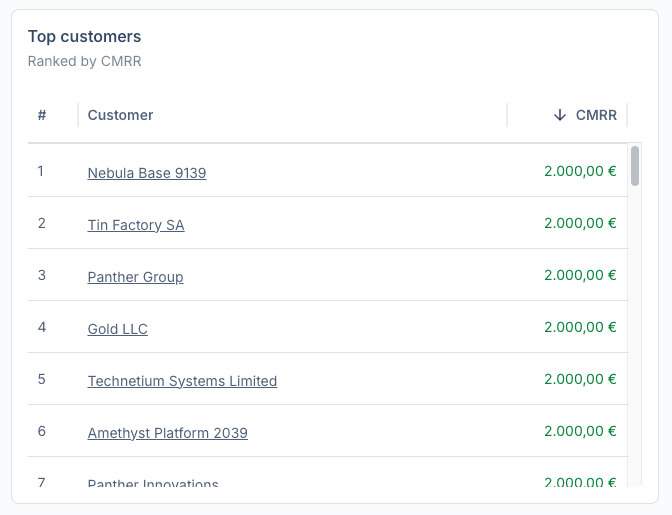The image size is (672, 515).
Task: Open the Gold LLC customer link
Action: click(117, 329)
